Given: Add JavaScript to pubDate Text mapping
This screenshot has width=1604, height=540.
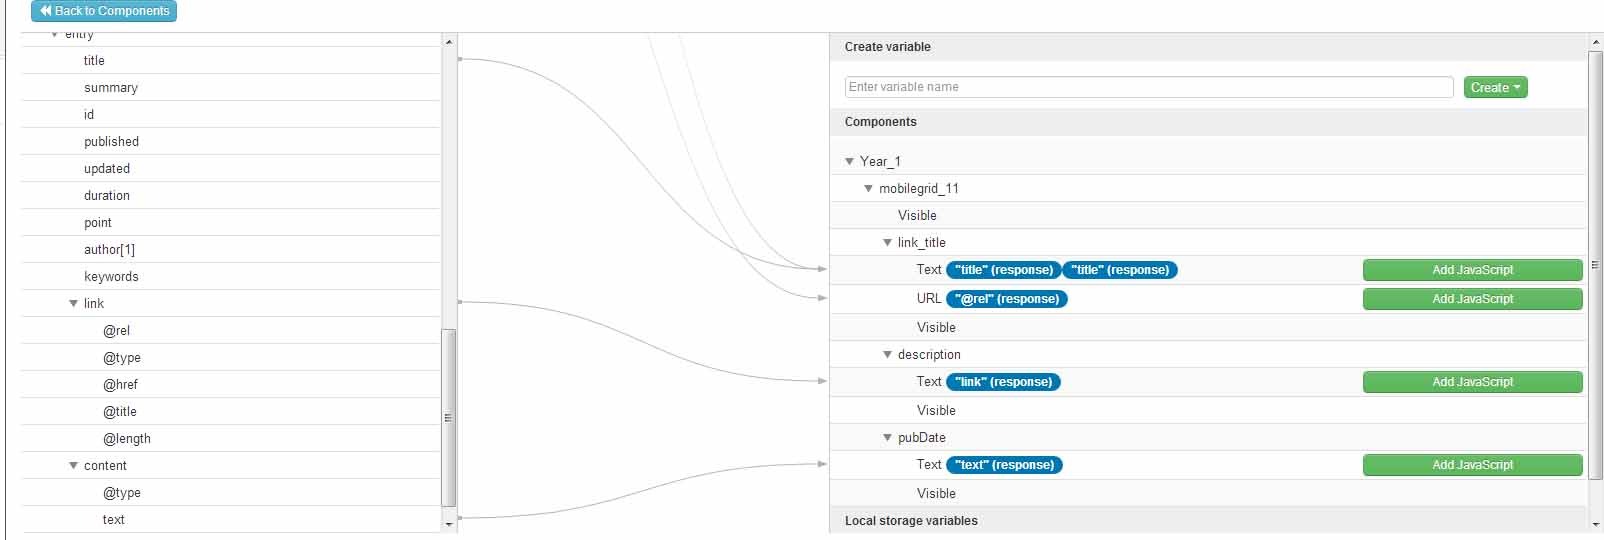Looking at the screenshot, I should pos(1472,465).
